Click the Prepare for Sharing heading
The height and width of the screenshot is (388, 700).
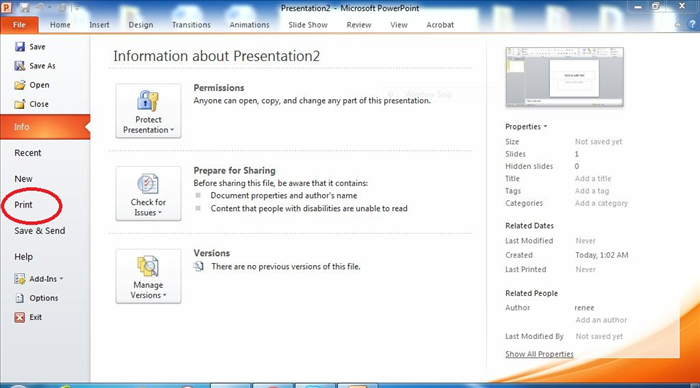[234, 171]
